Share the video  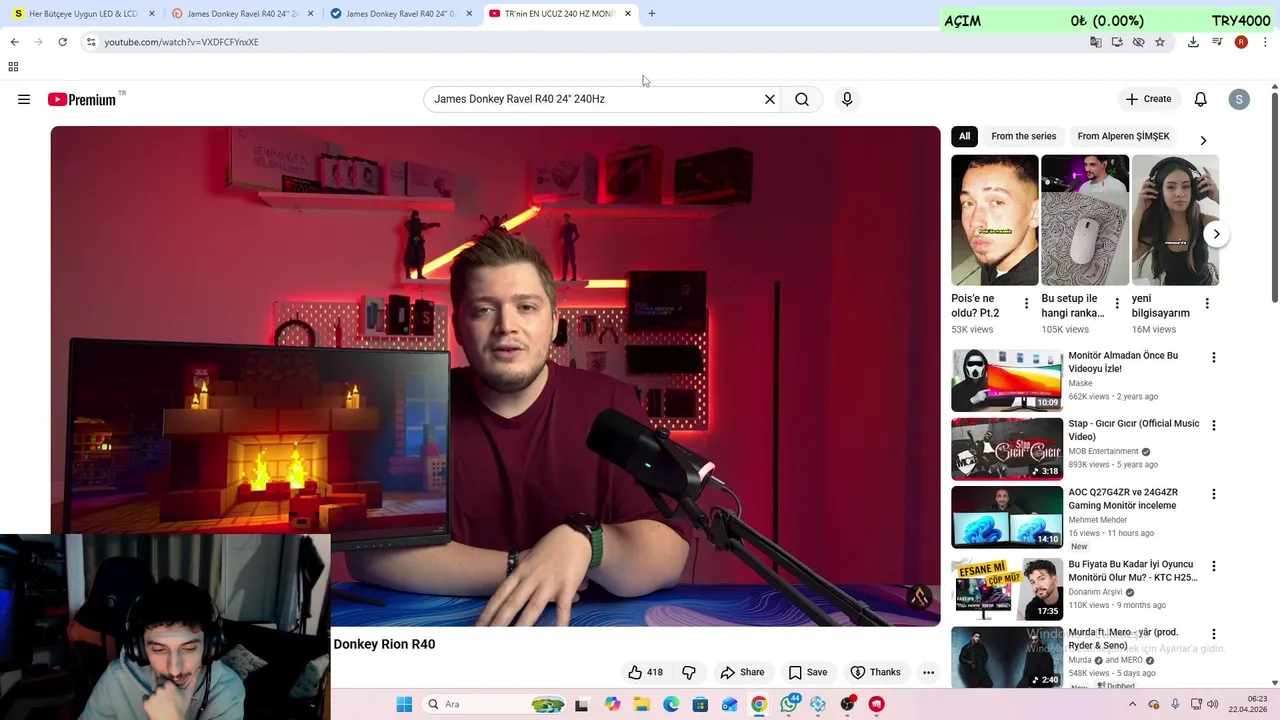742,672
